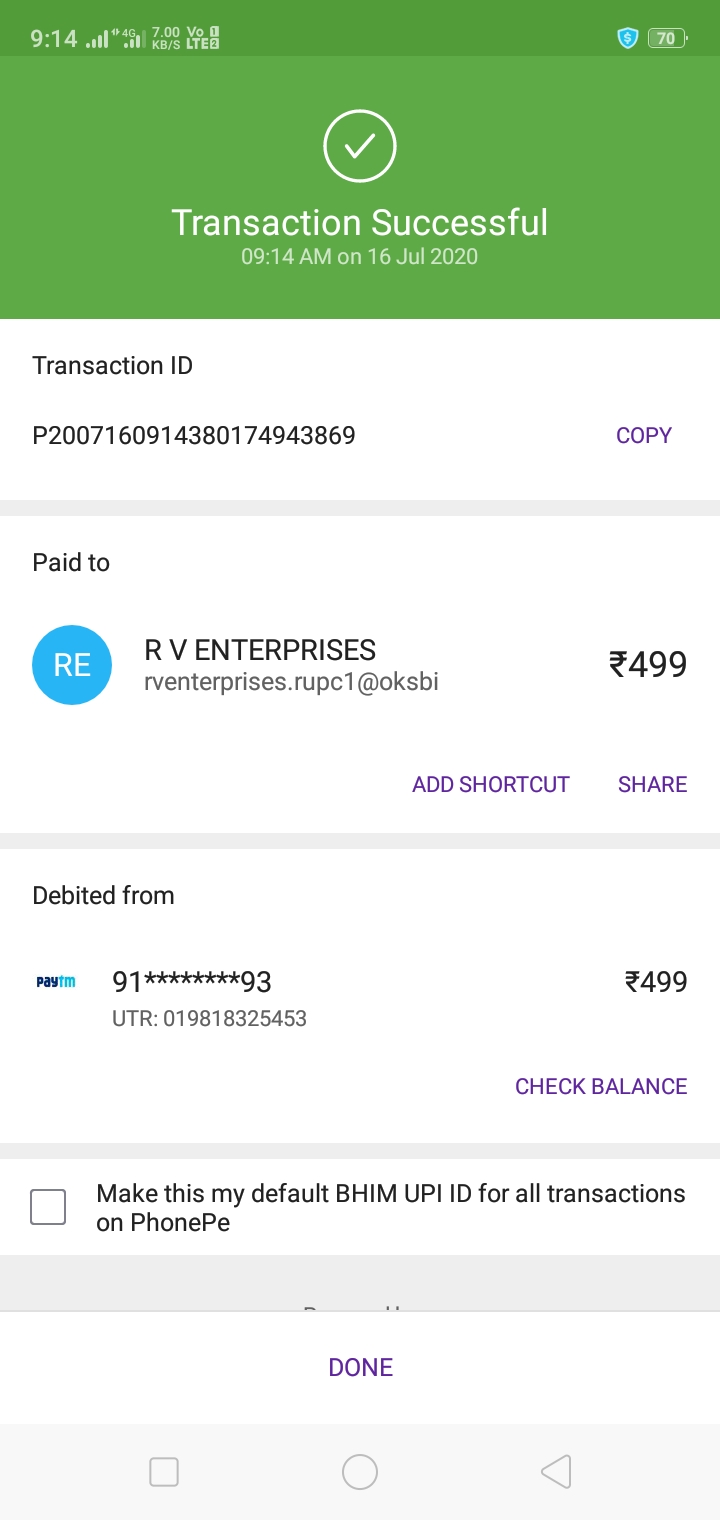Tap the UPI ID rventerprises.rupc1@oksbi

click(x=292, y=682)
